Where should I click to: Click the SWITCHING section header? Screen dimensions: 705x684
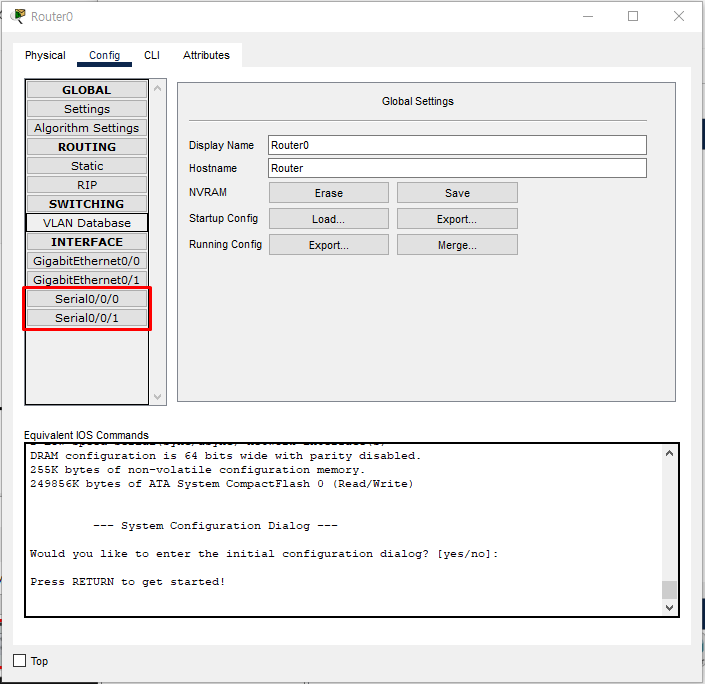coord(87,204)
